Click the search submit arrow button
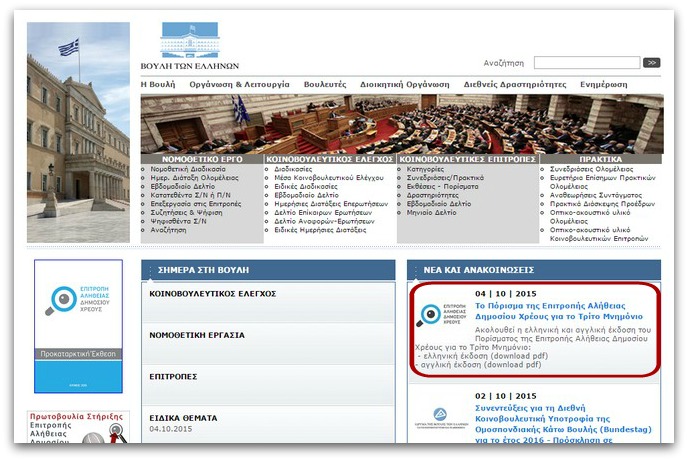This screenshot has height=461, width=688. click(651, 63)
